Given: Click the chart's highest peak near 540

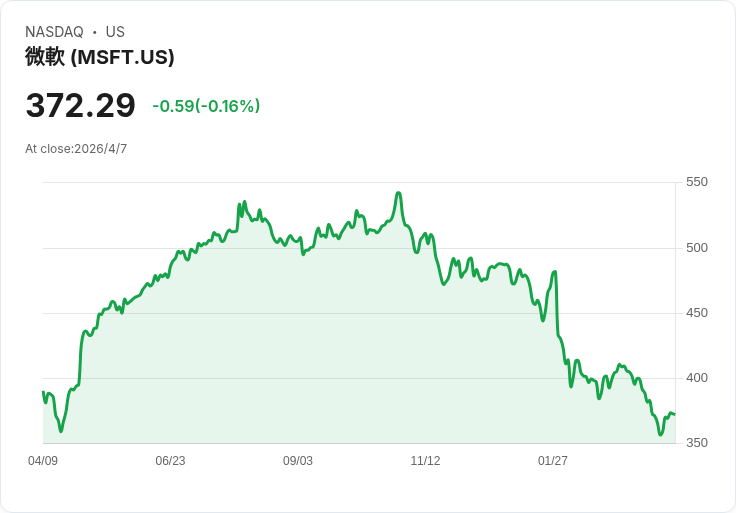Looking at the screenshot, I should pyautogui.click(x=398, y=193).
